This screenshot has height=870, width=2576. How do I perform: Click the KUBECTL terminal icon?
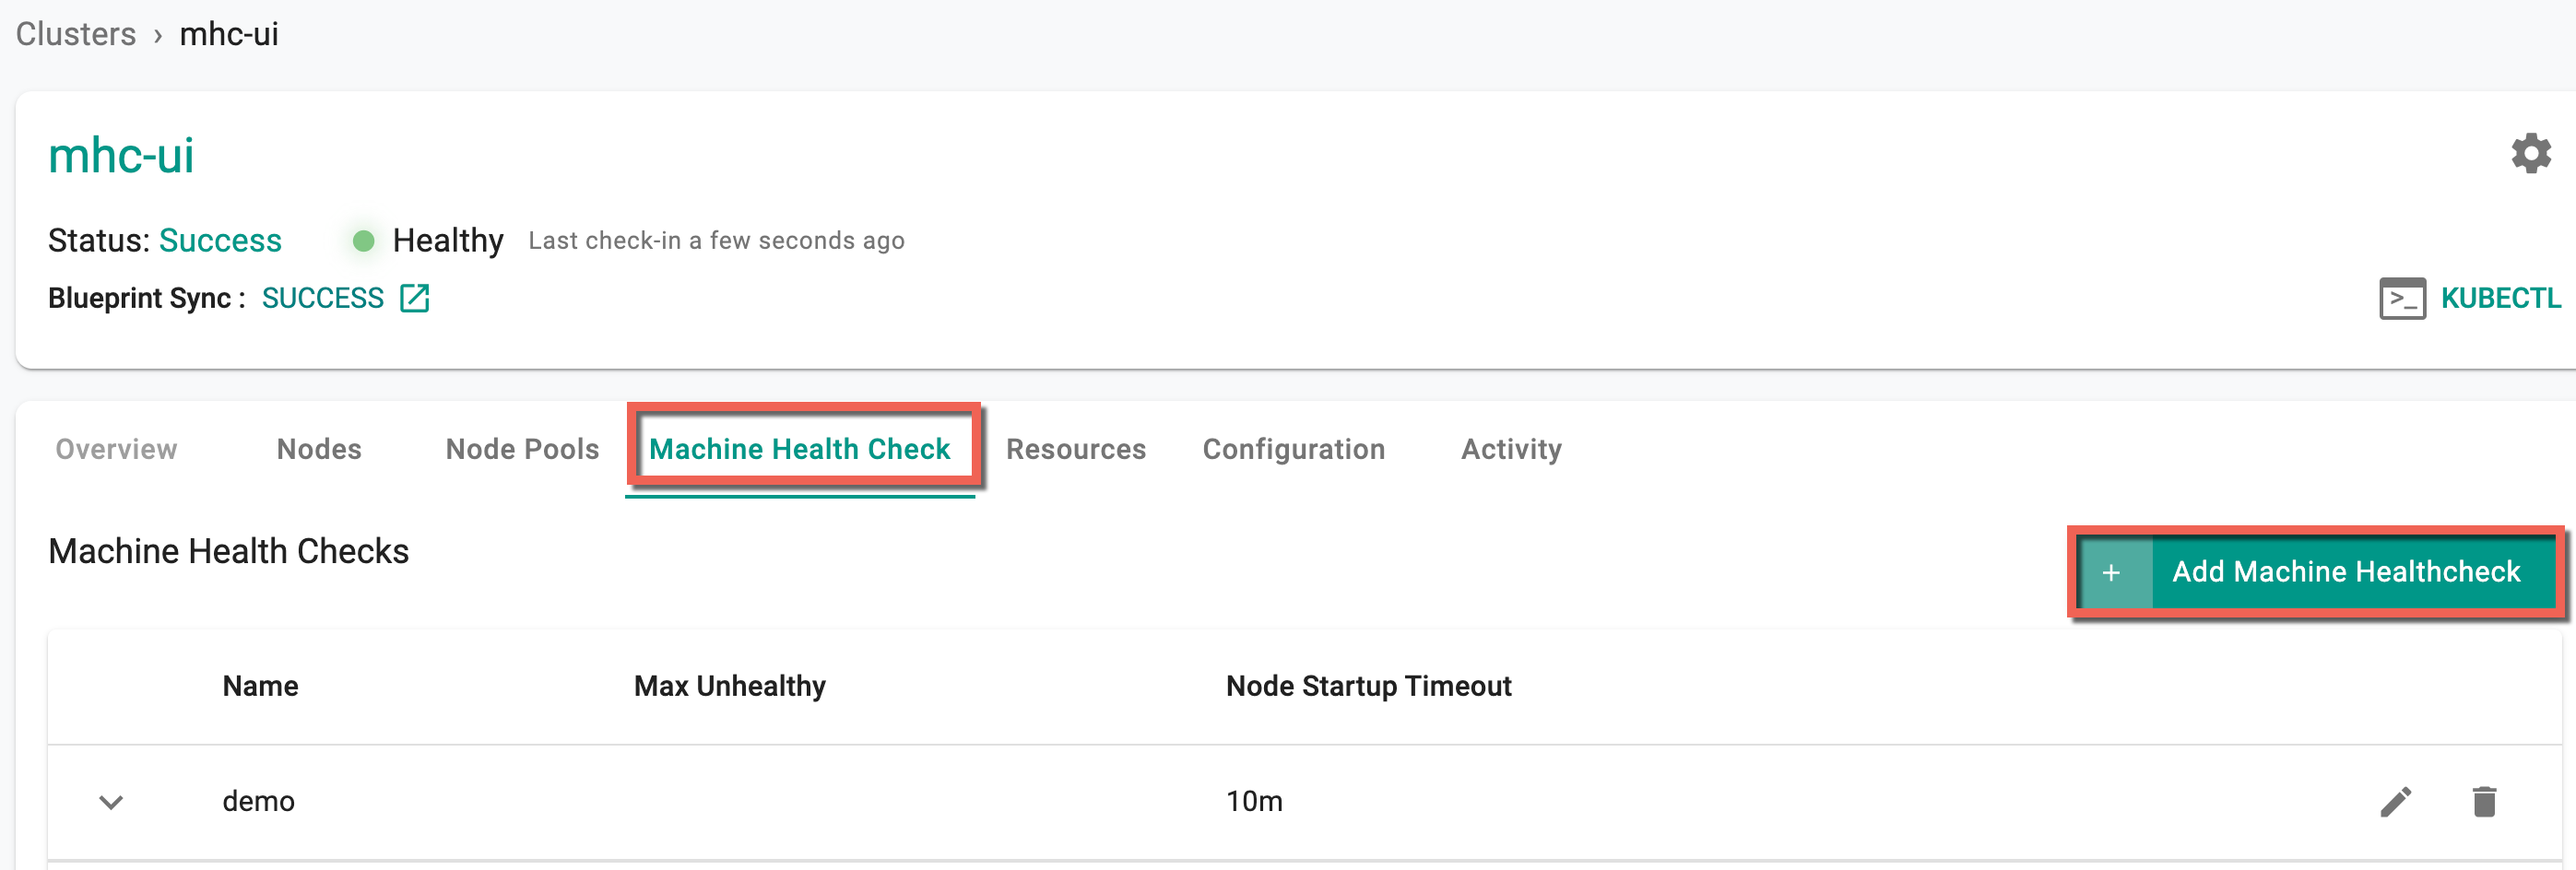2402,298
